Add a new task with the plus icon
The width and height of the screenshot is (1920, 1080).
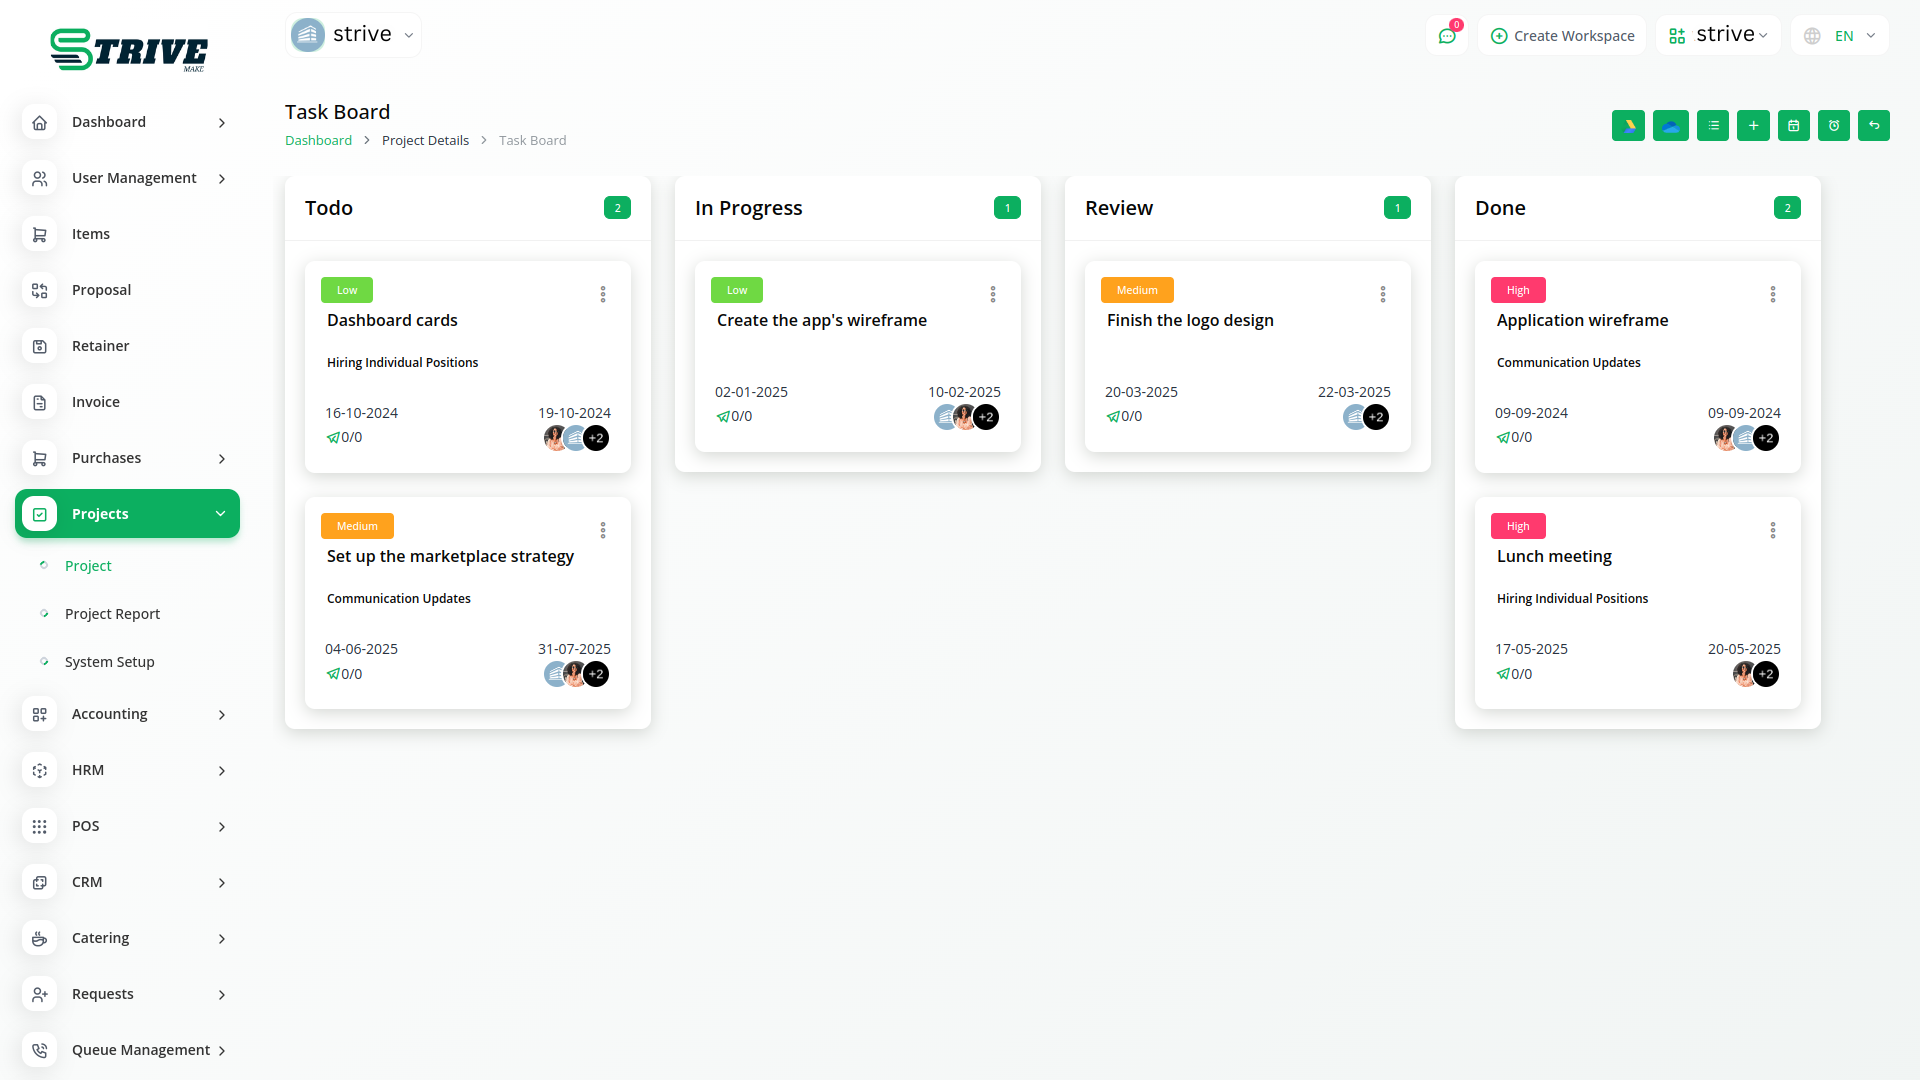point(1753,125)
